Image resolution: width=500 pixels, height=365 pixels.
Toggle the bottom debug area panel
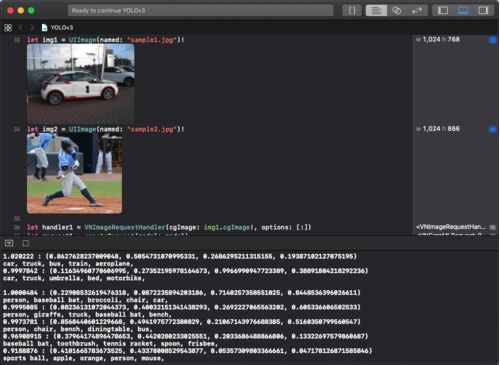tap(463, 11)
